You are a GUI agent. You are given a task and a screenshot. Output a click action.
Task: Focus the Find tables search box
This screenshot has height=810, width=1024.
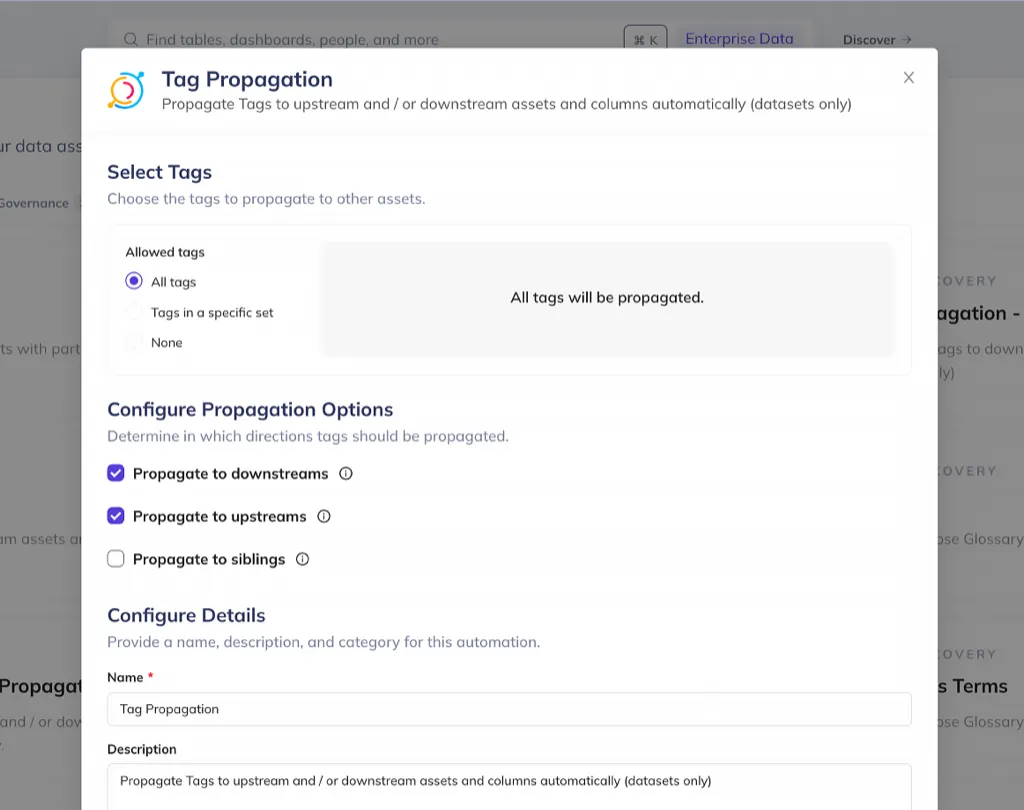coord(380,40)
